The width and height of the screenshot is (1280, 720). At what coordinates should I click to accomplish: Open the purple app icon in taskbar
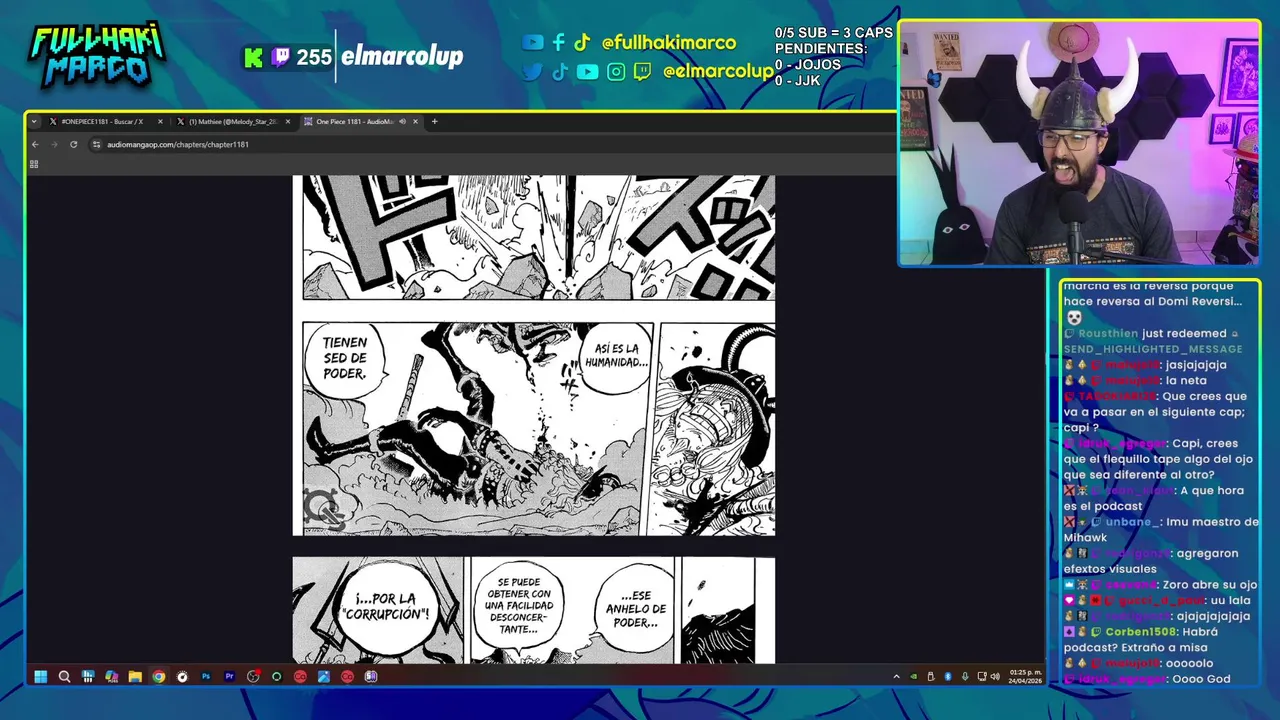[371, 676]
